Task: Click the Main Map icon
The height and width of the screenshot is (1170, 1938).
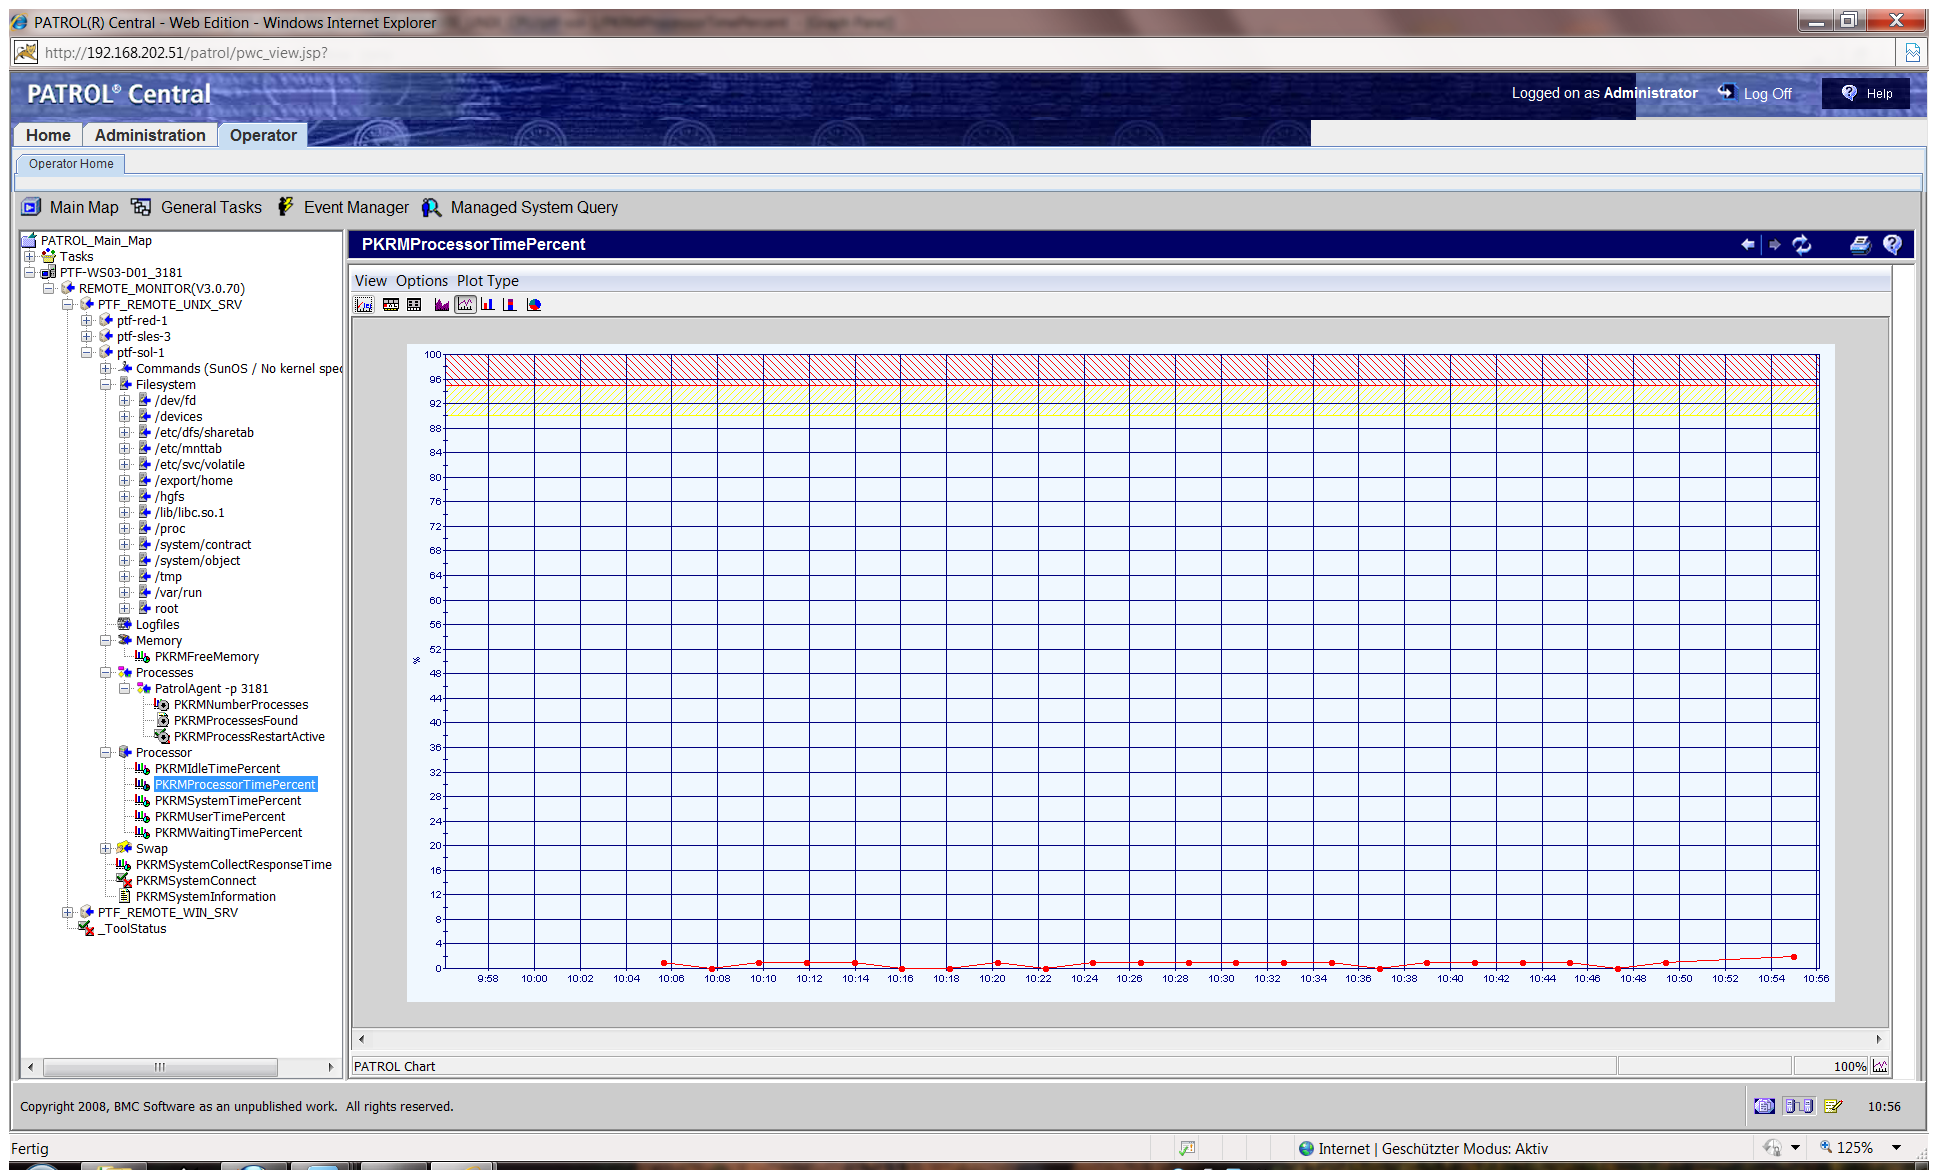Action: pyautogui.click(x=32, y=207)
